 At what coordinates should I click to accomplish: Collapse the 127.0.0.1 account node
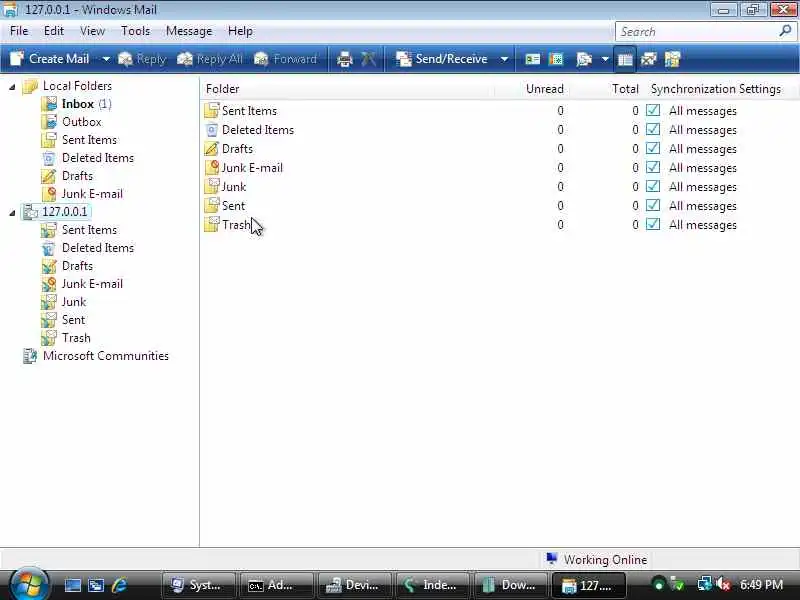pyautogui.click(x=12, y=213)
